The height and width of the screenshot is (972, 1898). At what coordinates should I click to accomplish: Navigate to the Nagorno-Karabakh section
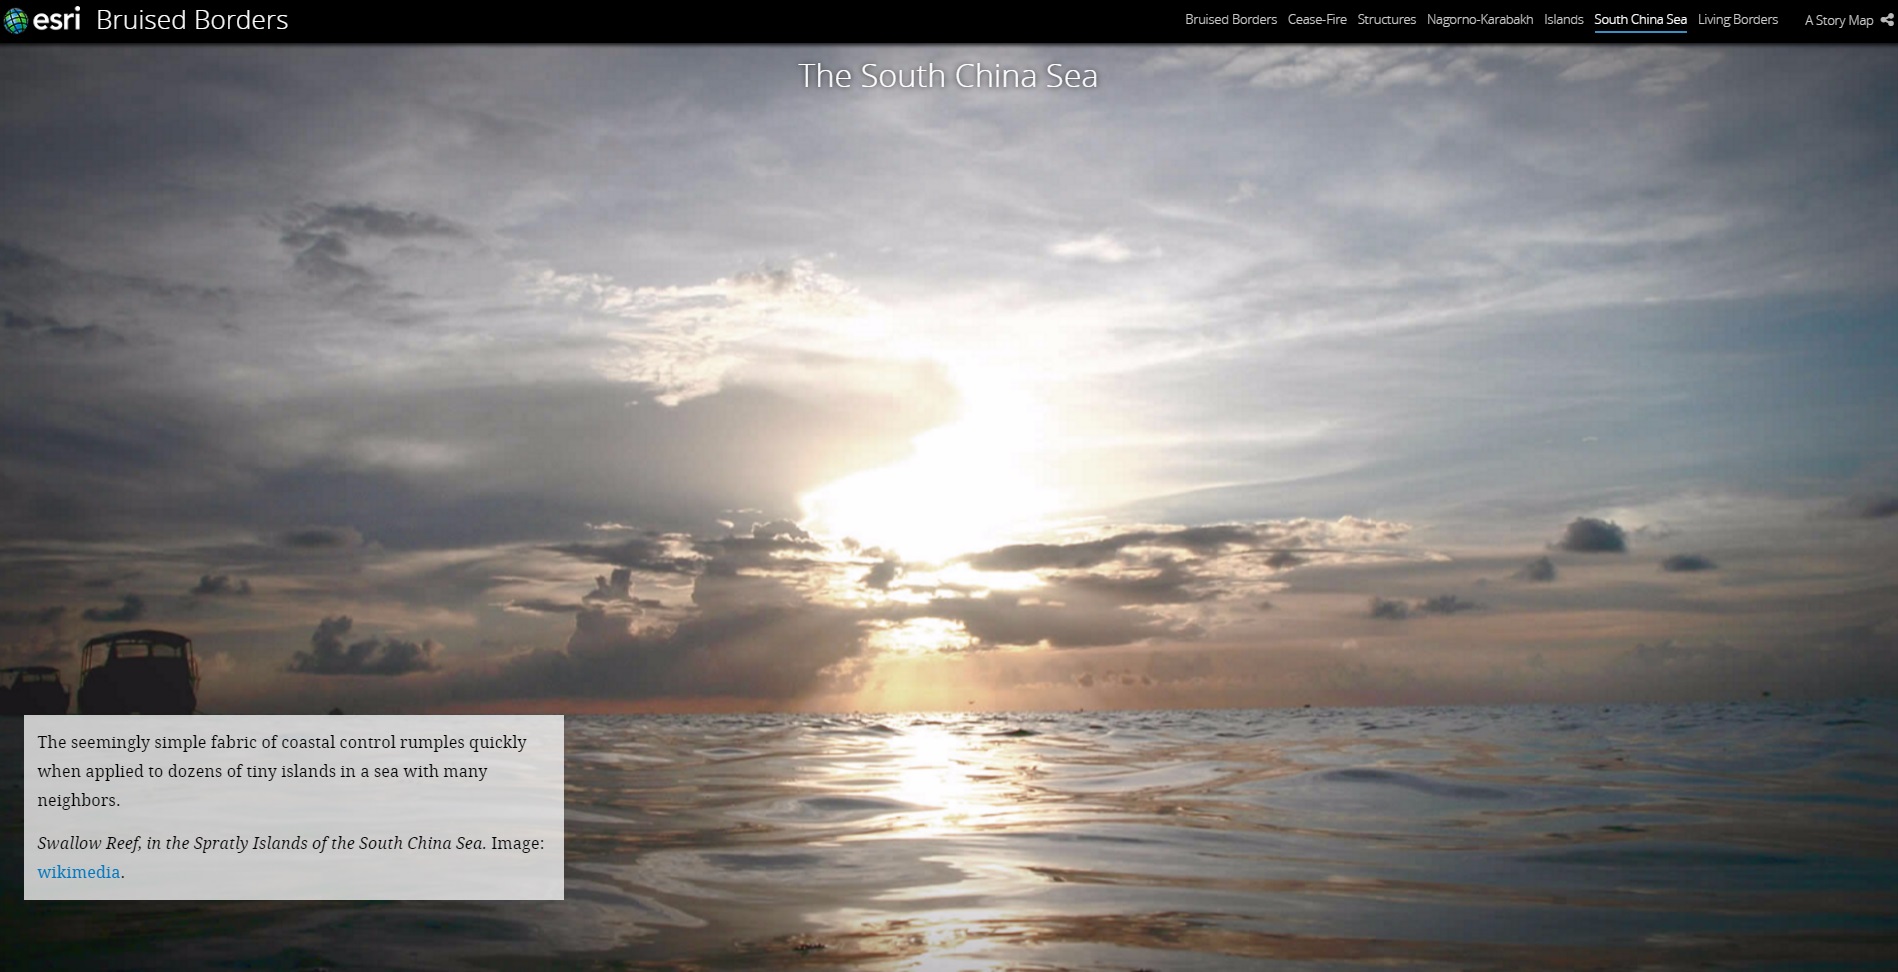1479,20
